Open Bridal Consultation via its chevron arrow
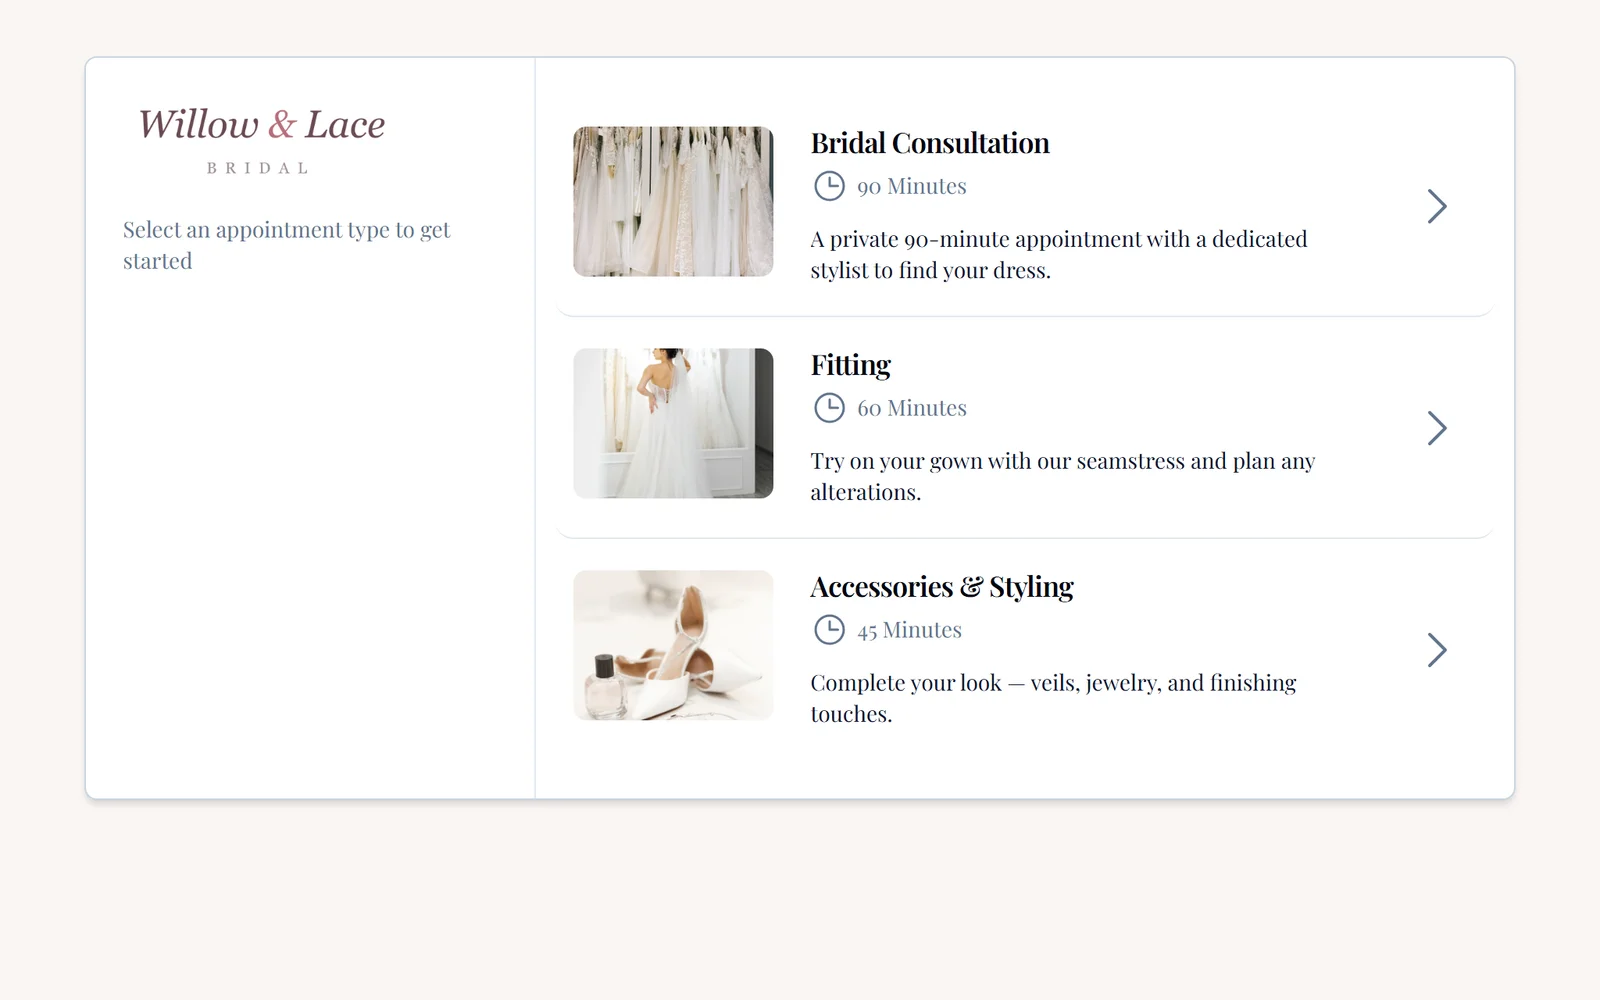This screenshot has height=1000, width=1600. pyautogui.click(x=1437, y=206)
